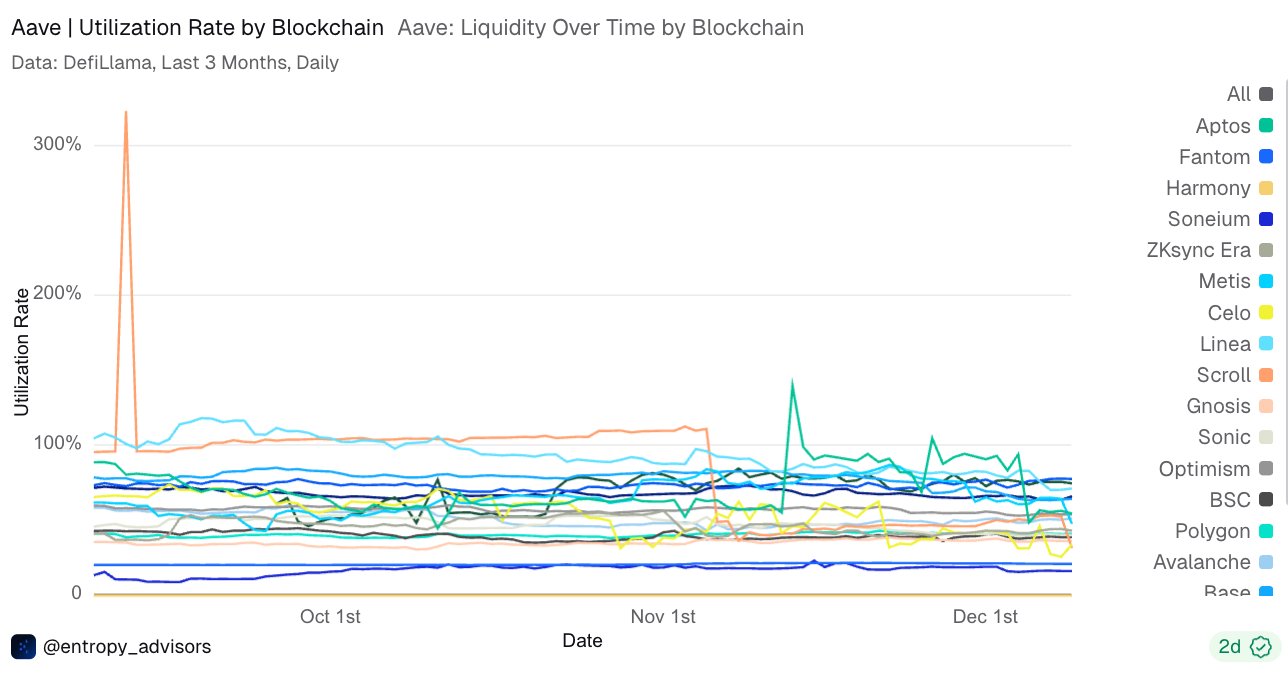Screen dimensions: 1288x674
Task: Select the Gnosis legend label
Action: (x=1218, y=406)
